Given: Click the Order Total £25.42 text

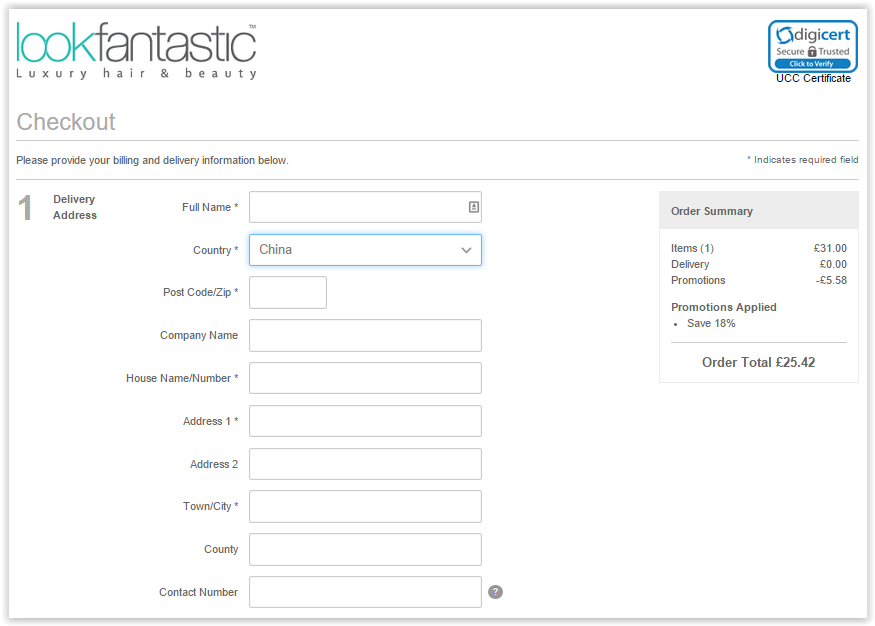Looking at the screenshot, I should 758,363.
